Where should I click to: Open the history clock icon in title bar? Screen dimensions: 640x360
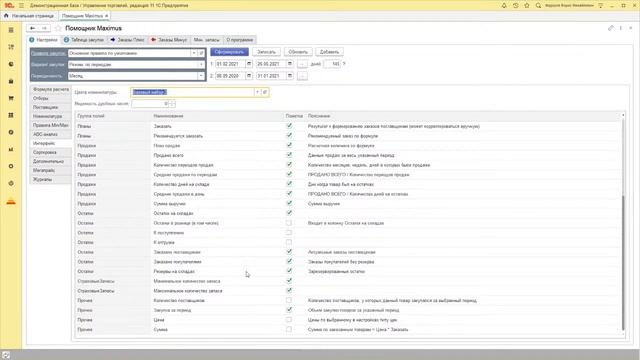tap(516, 6)
